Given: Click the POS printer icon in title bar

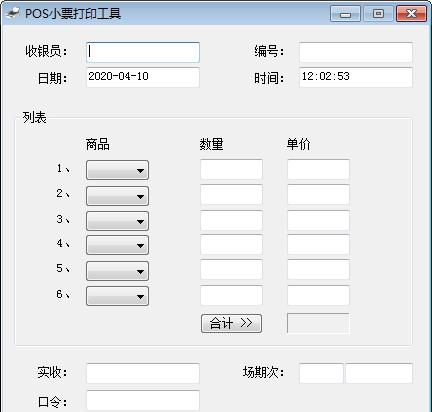Looking at the screenshot, I should 13,13.
